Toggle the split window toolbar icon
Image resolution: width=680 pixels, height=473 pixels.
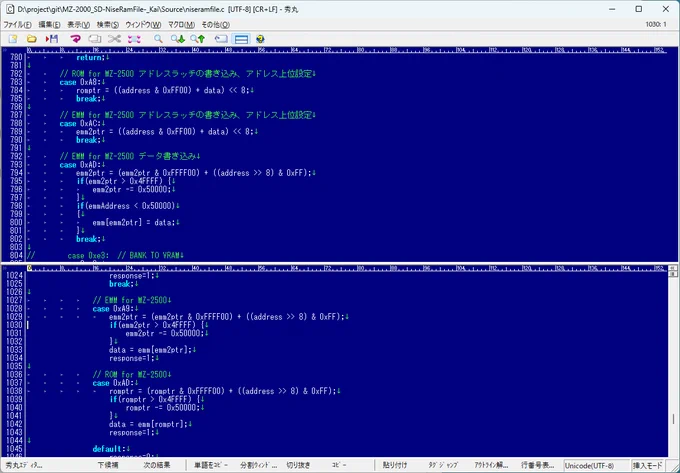(x=241, y=39)
